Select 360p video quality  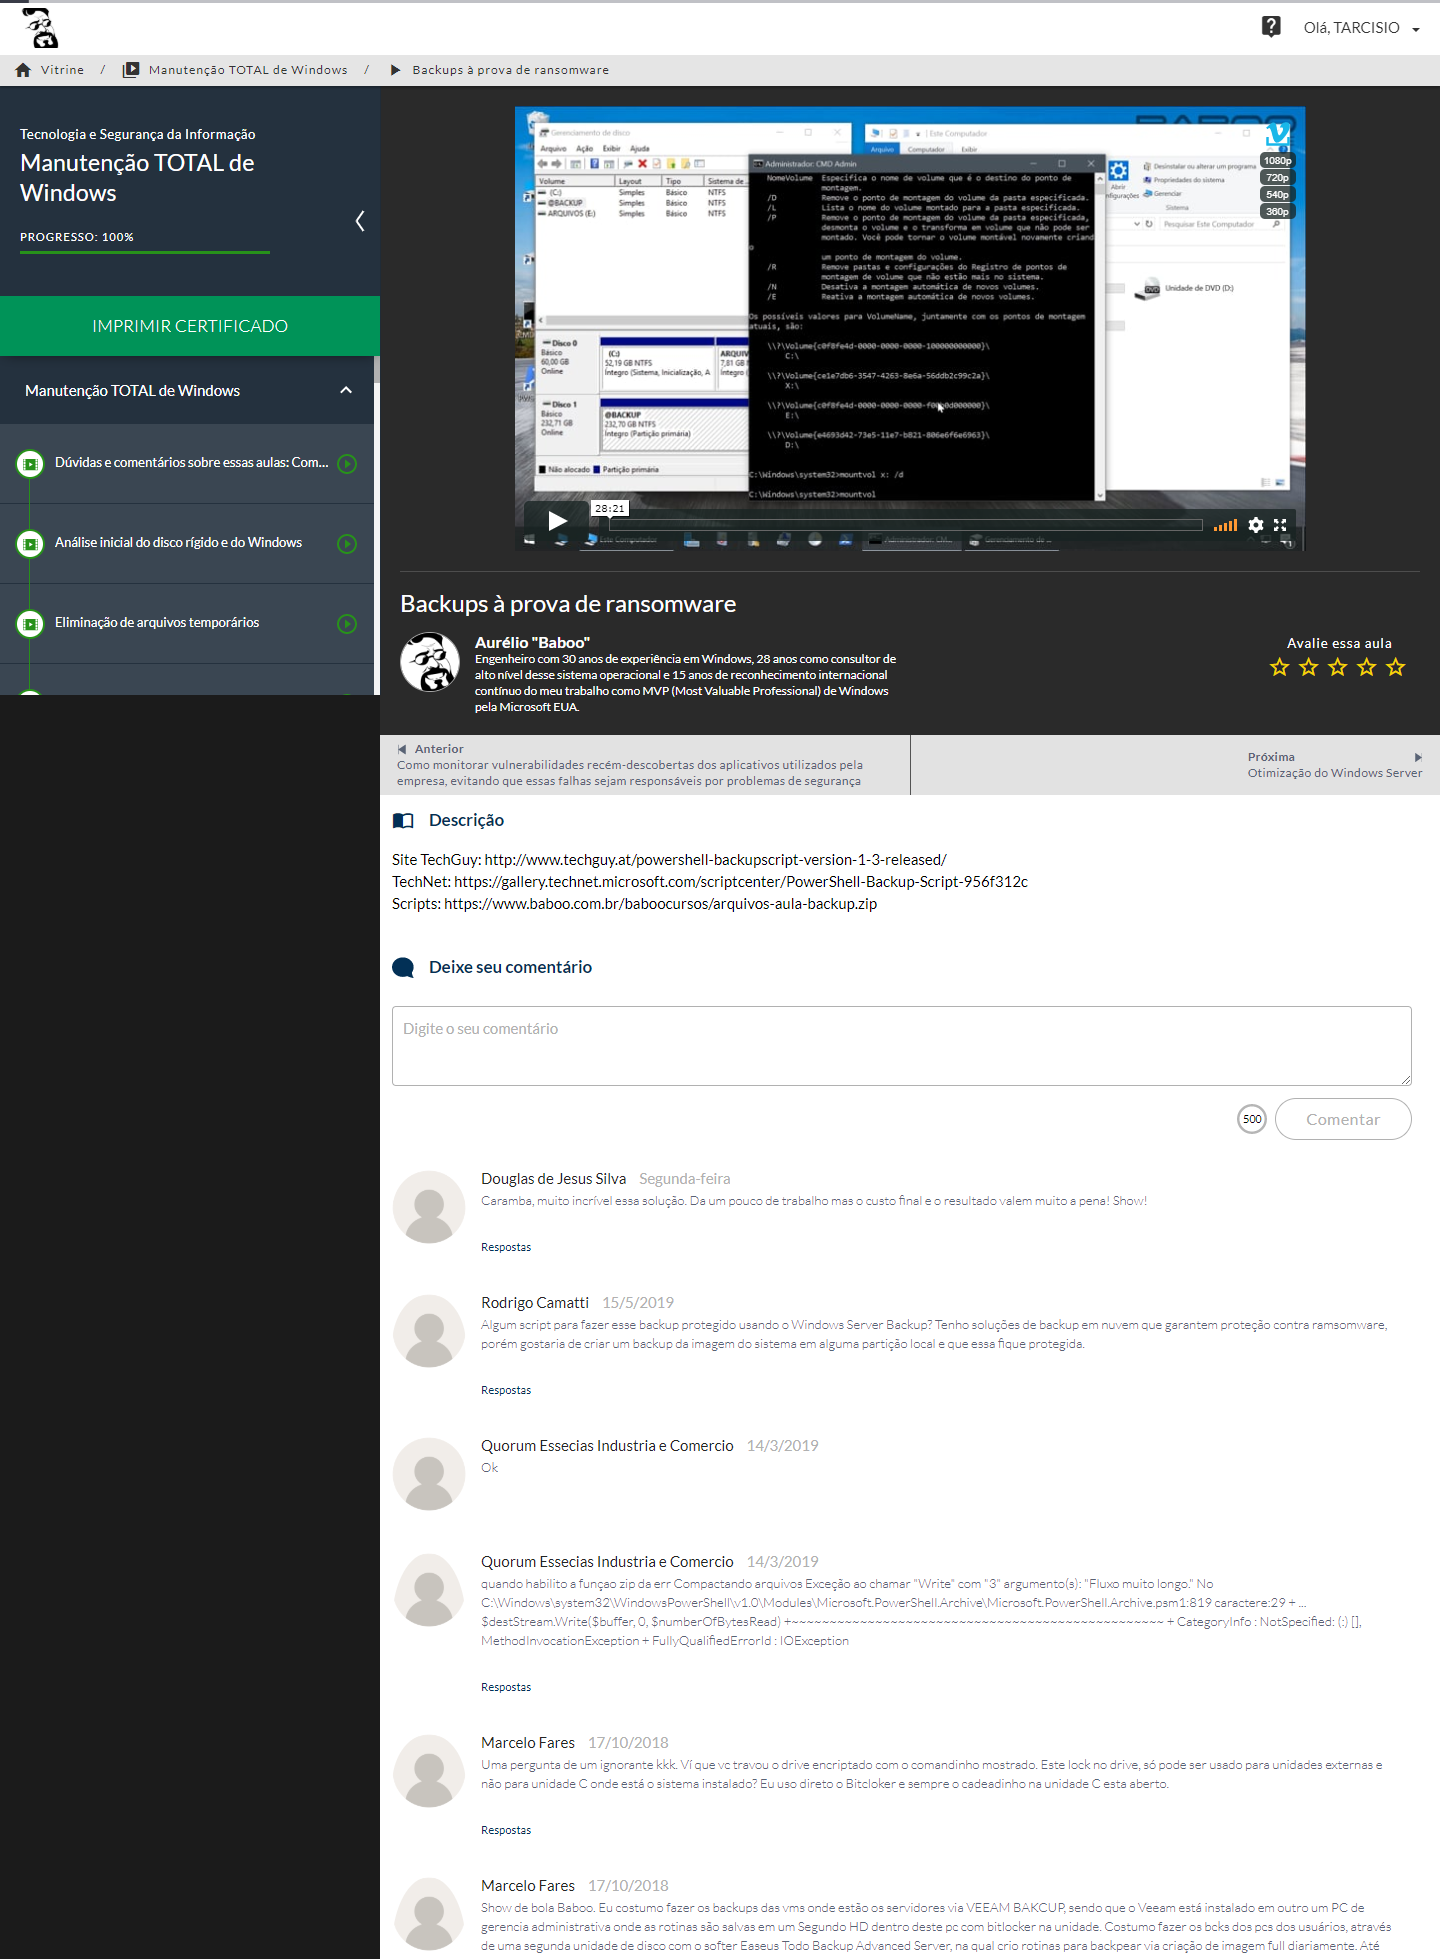pyautogui.click(x=1277, y=212)
